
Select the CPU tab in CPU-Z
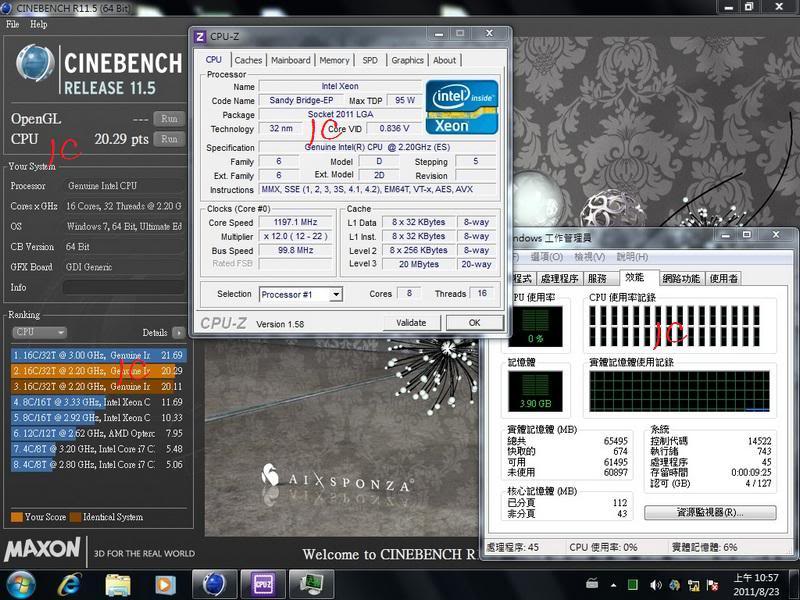214,60
